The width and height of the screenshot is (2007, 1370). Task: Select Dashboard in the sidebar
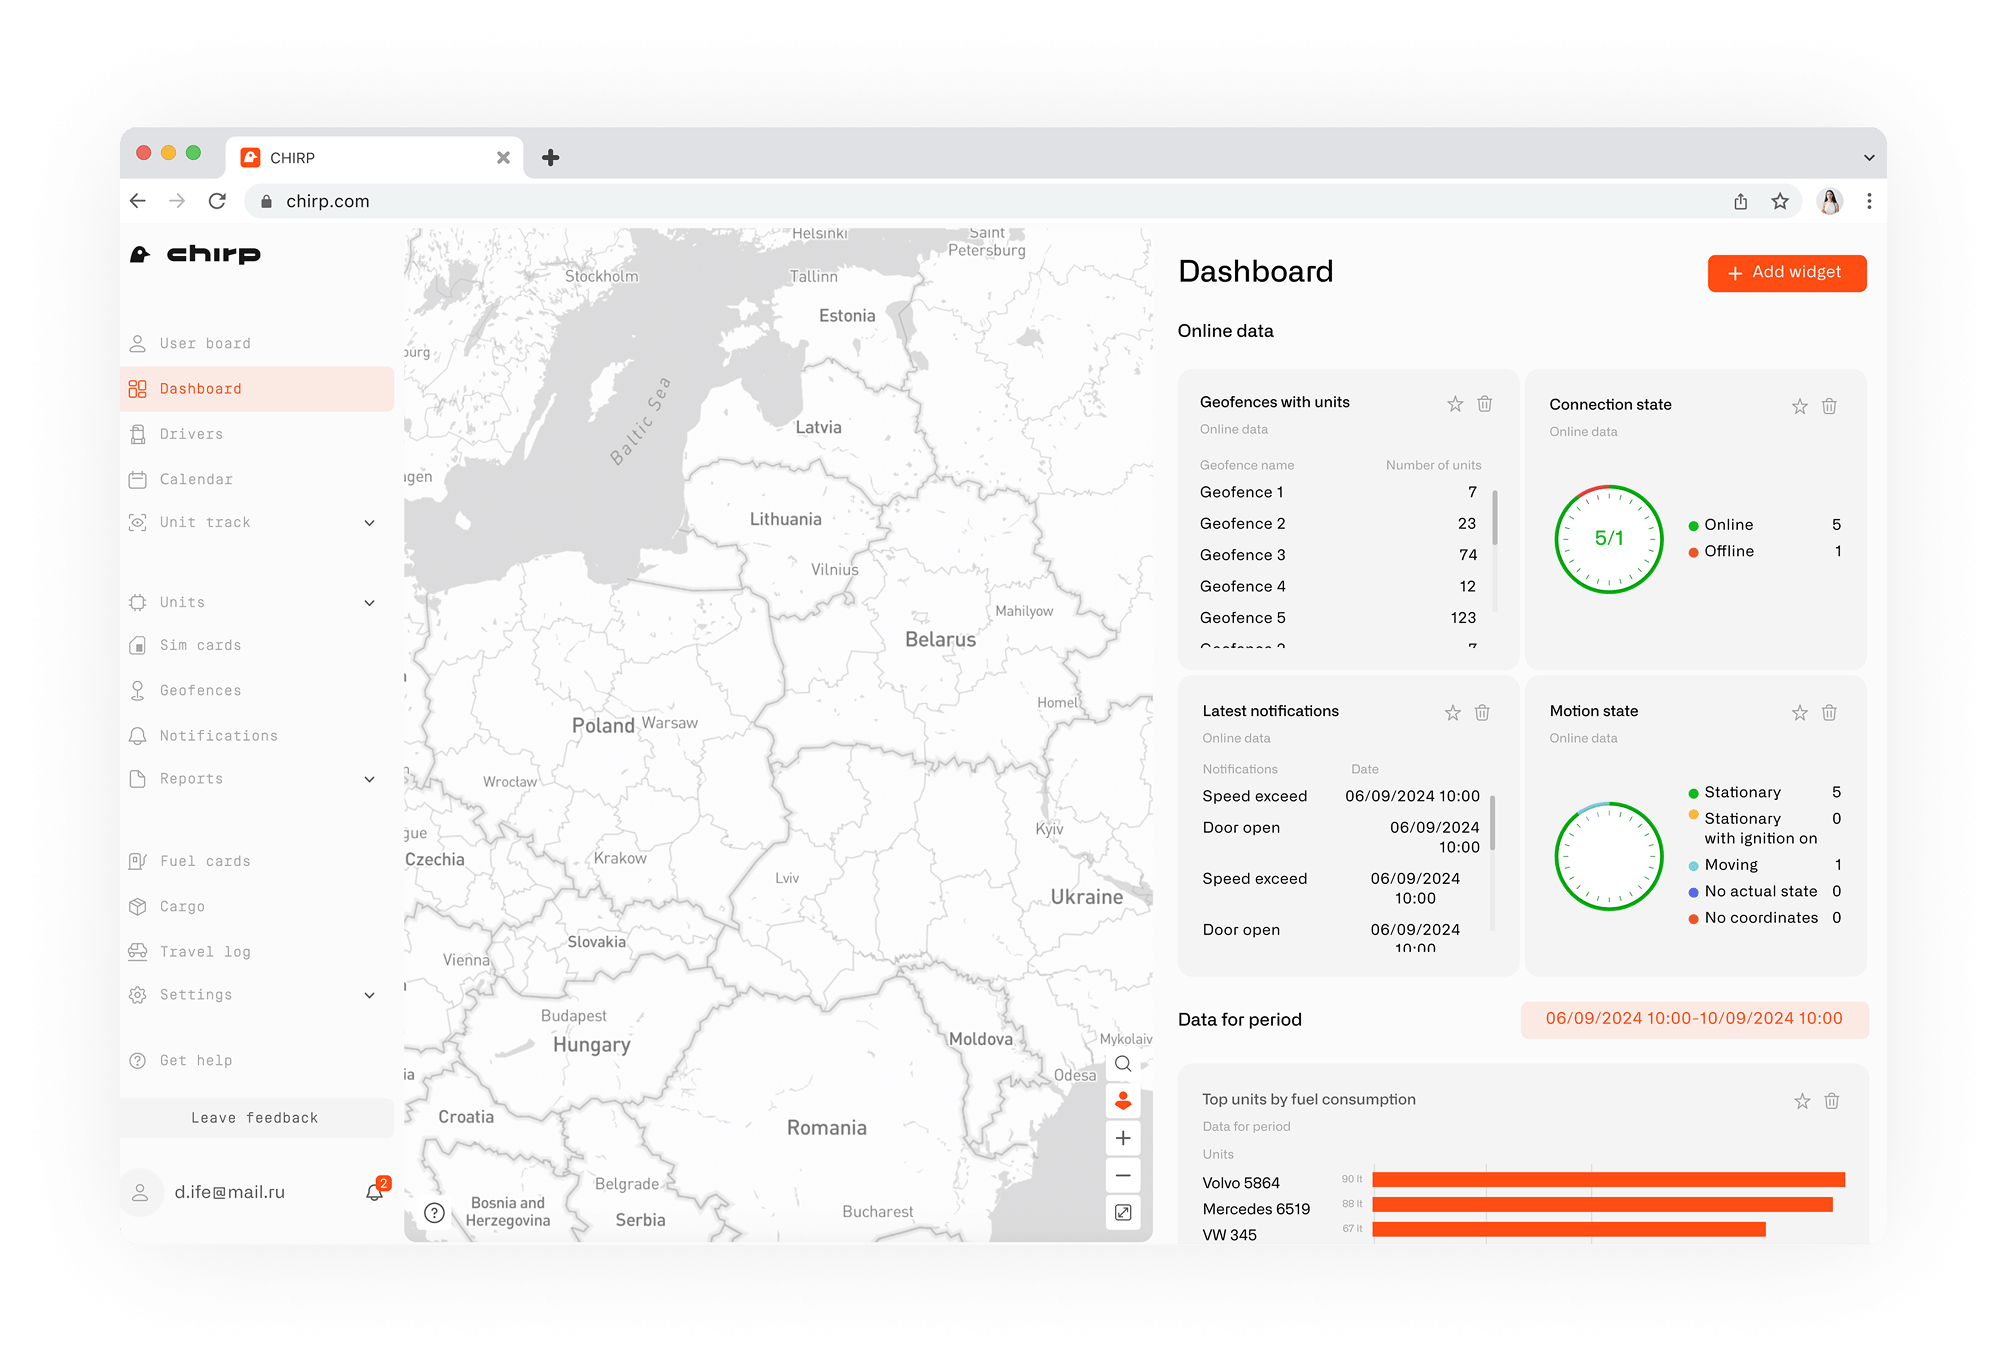click(x=257, y=389)
